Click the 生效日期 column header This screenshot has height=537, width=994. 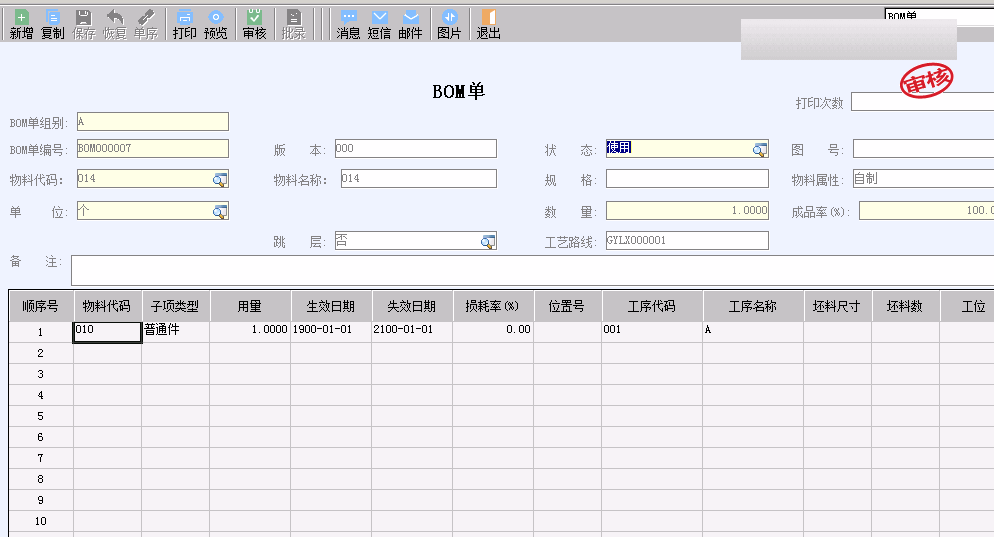(331, 306)
